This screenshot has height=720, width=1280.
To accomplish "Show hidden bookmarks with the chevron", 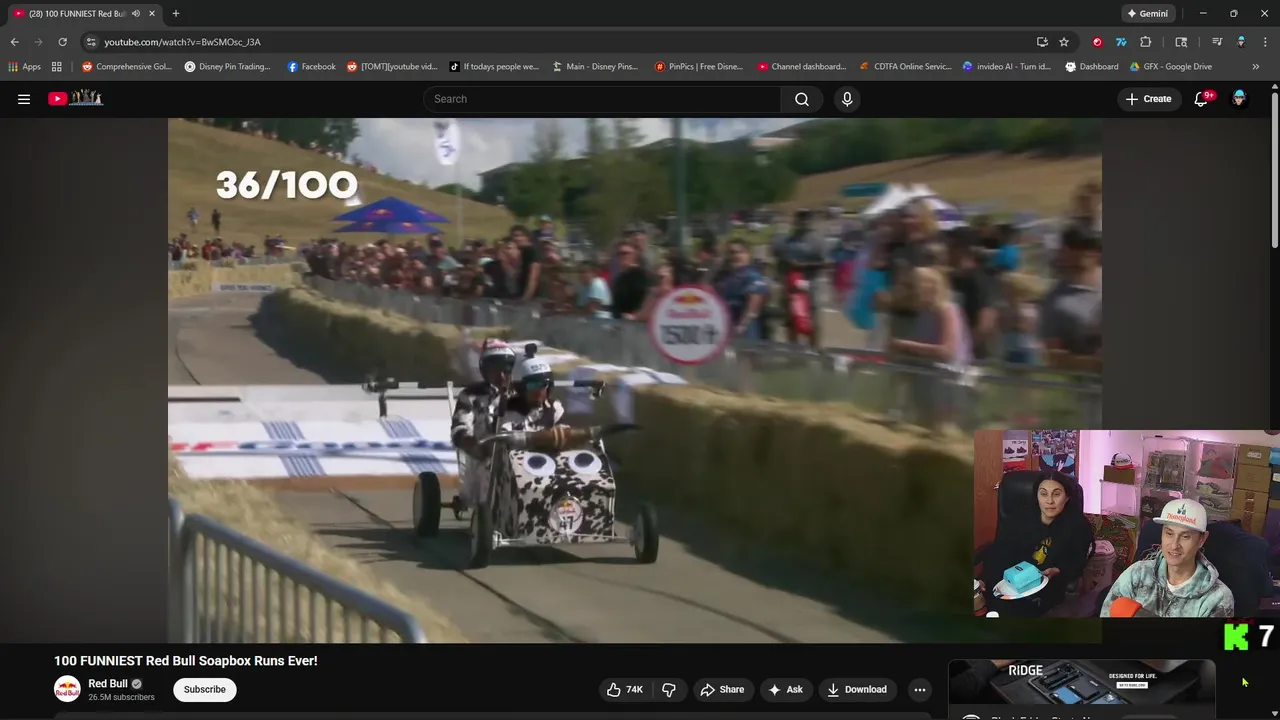I will tap(1256, 67).
